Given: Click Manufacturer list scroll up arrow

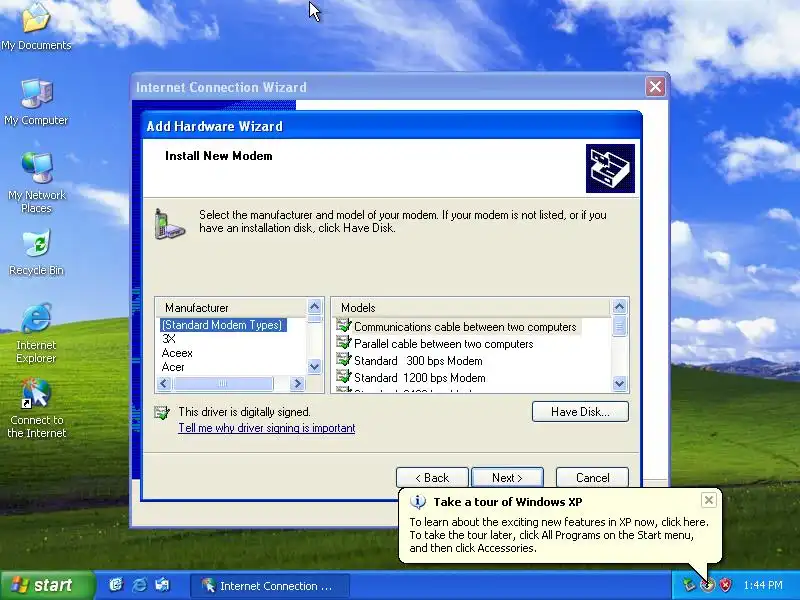Looking at the screenshot, I should pos(314,307).
